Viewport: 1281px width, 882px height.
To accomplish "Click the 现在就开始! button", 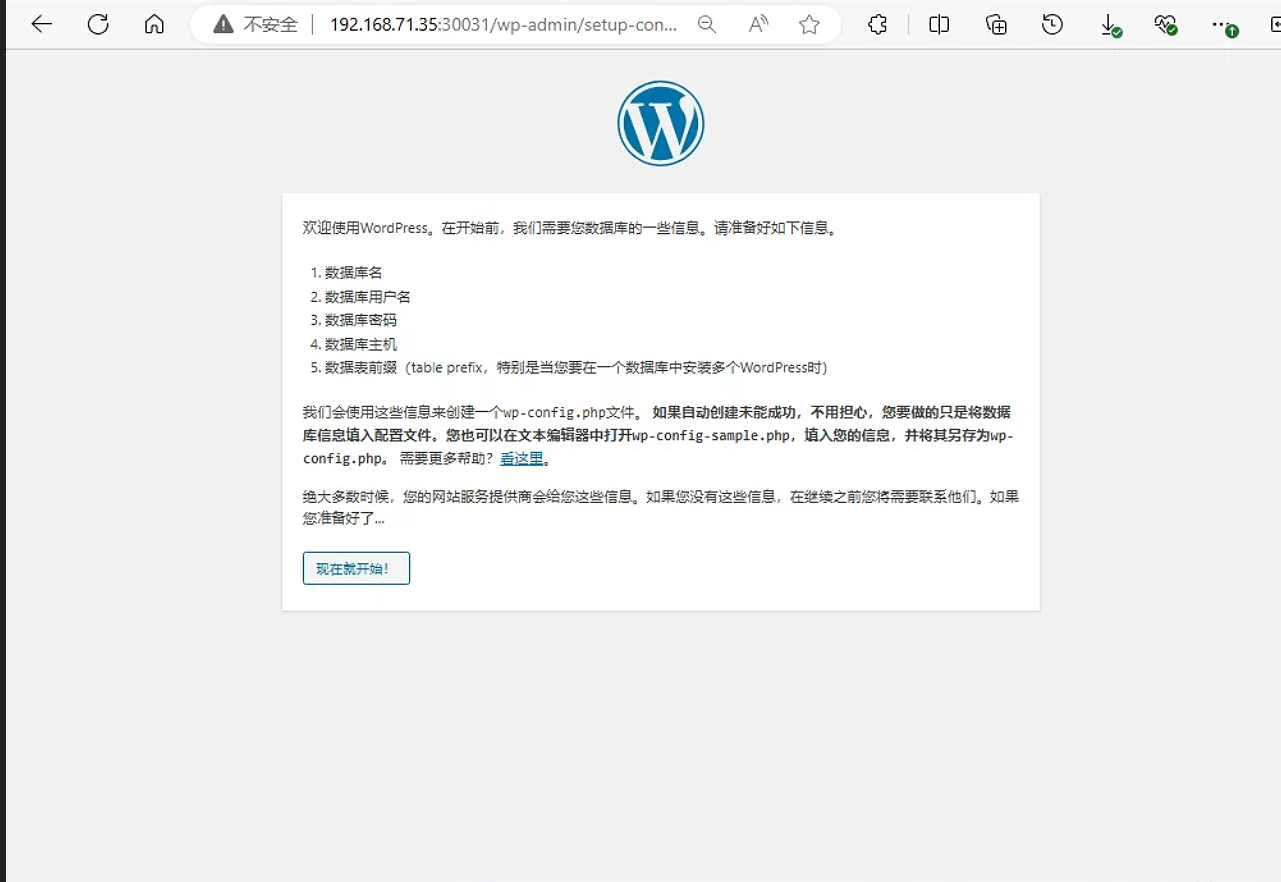I will (356, 568).
